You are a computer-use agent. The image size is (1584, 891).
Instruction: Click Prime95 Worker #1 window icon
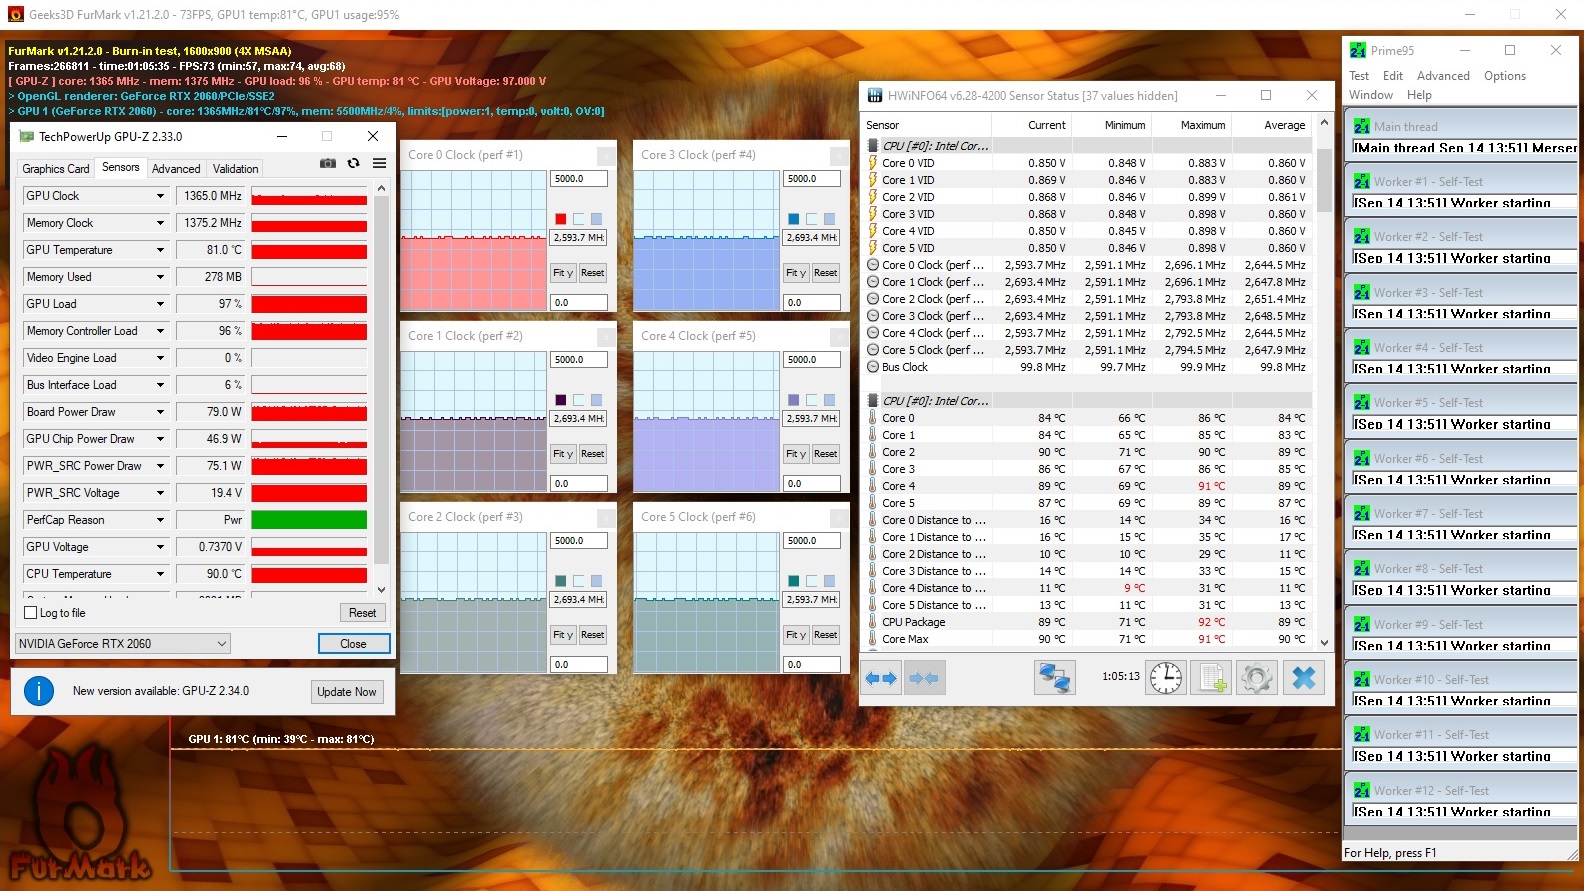pos(1361,181)
